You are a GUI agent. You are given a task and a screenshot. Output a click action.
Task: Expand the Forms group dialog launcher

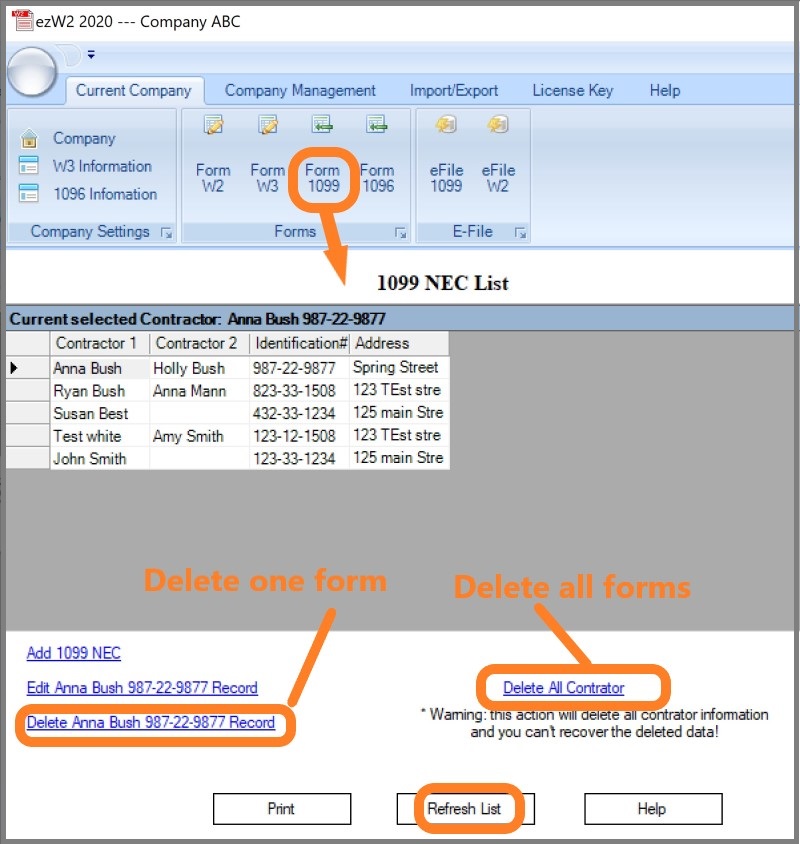tap(400, 233)
